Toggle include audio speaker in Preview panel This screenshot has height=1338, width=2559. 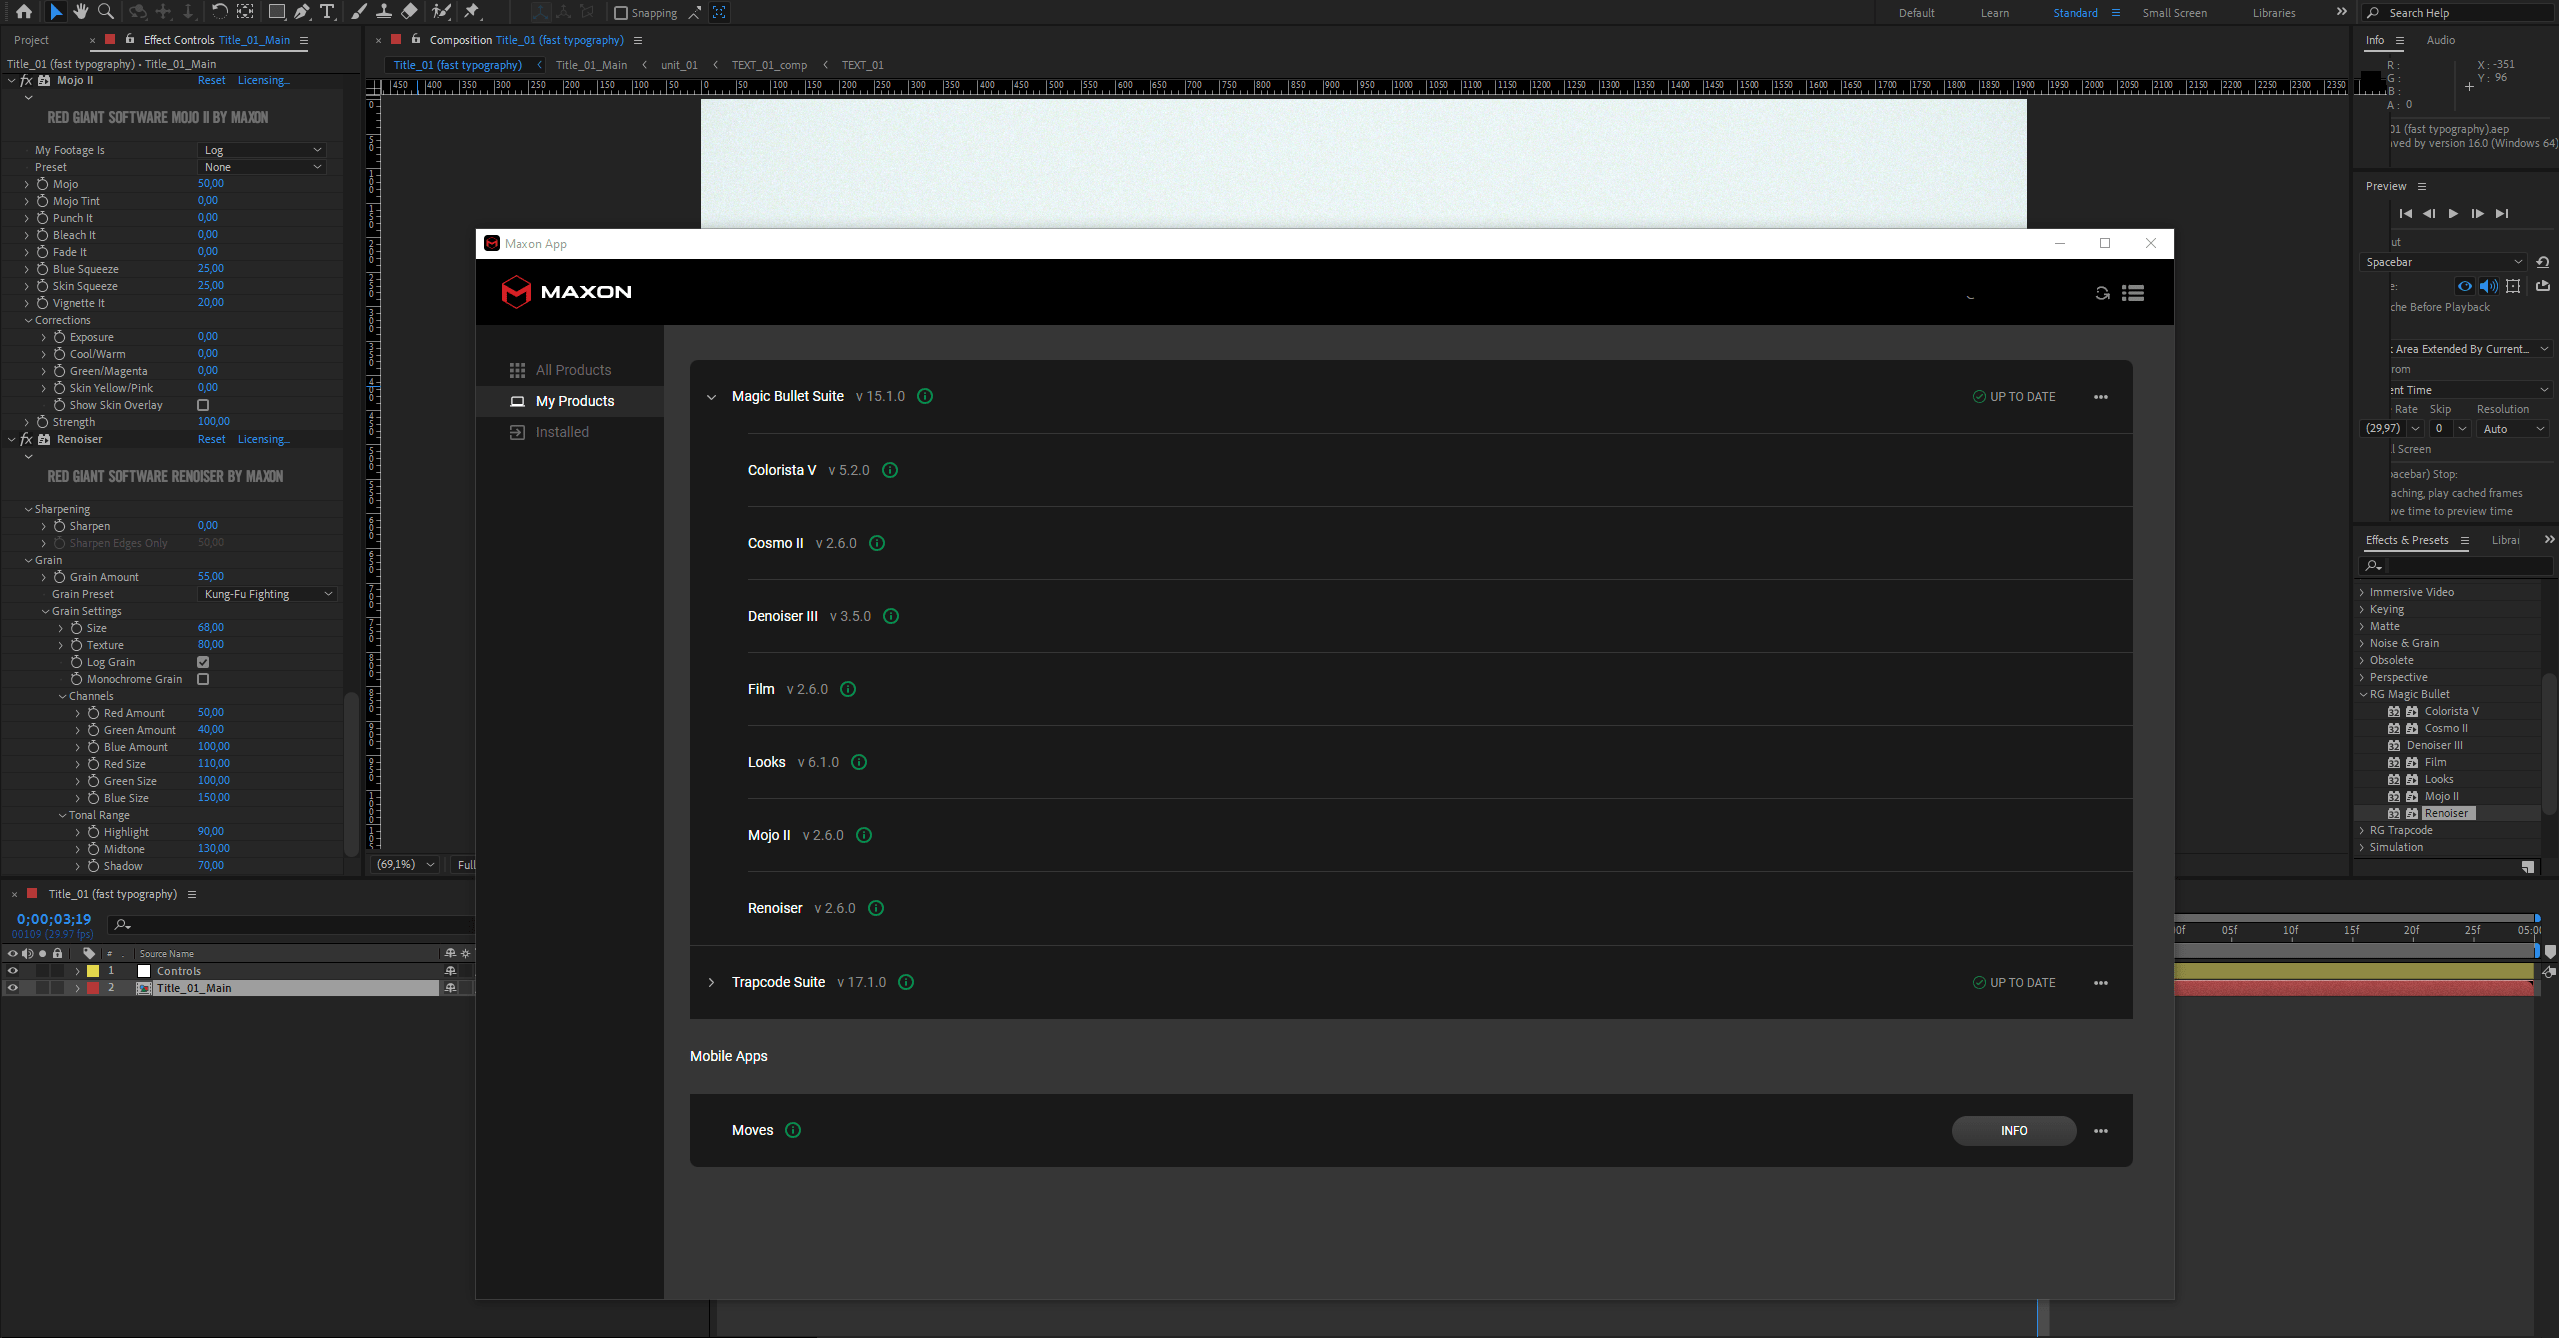point(2488,286)
